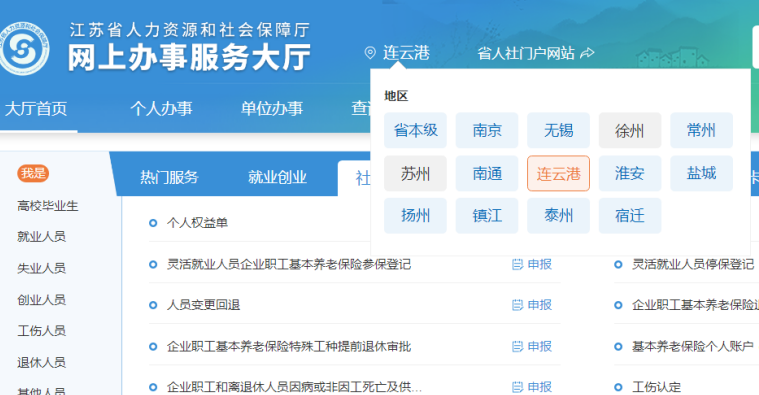Open 基本养老保险个人账户 service
Viewport: 759px width, 395px height.
click(693, 347)
